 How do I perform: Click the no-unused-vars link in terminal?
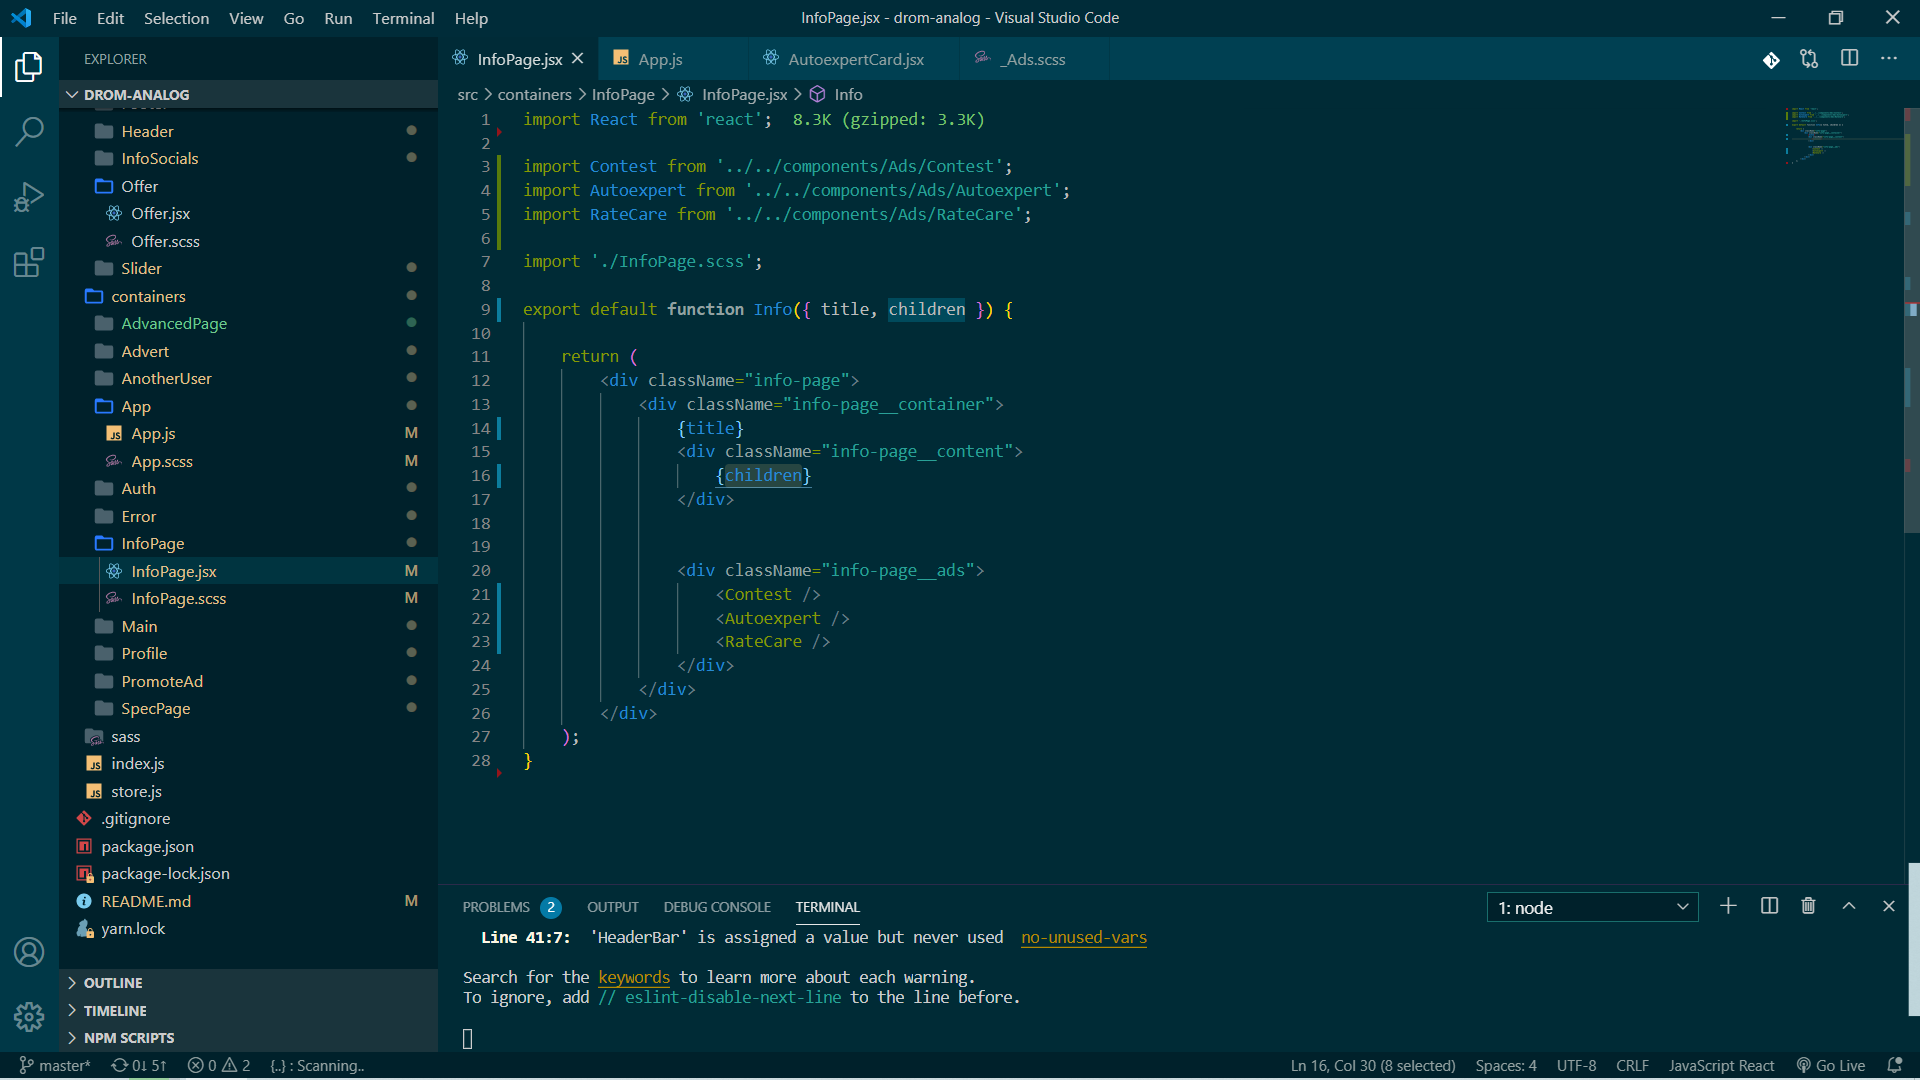(x=1084, y=937)
